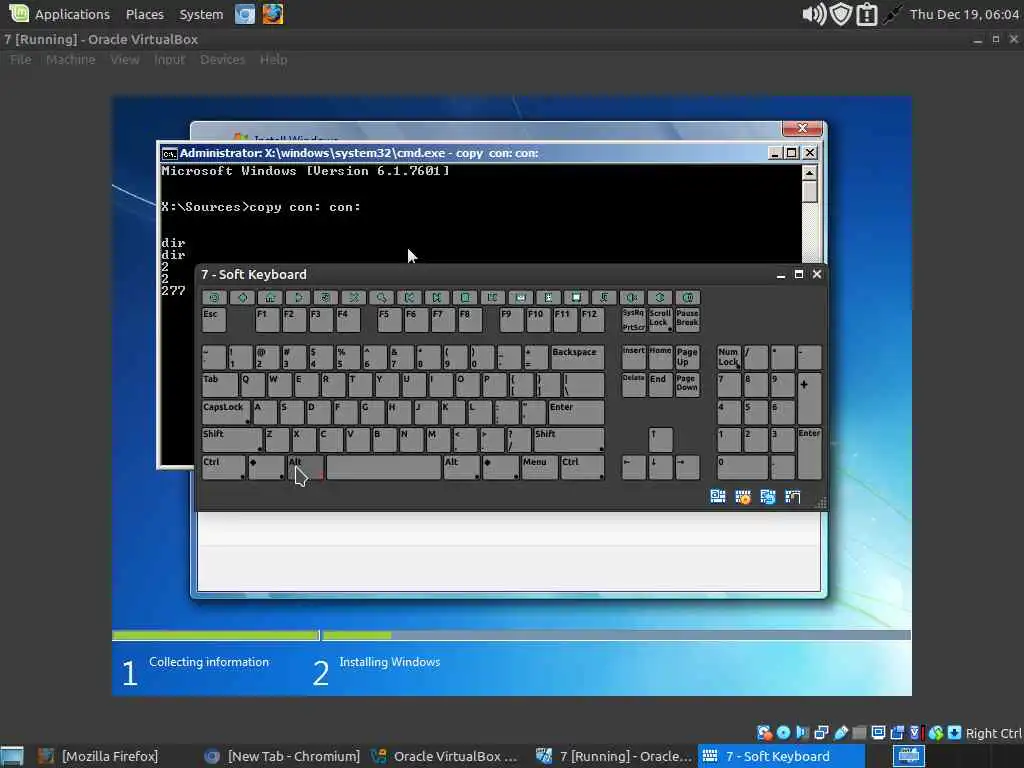Click the space bar key
1024x768 pixels.
(x=383, y=468)
